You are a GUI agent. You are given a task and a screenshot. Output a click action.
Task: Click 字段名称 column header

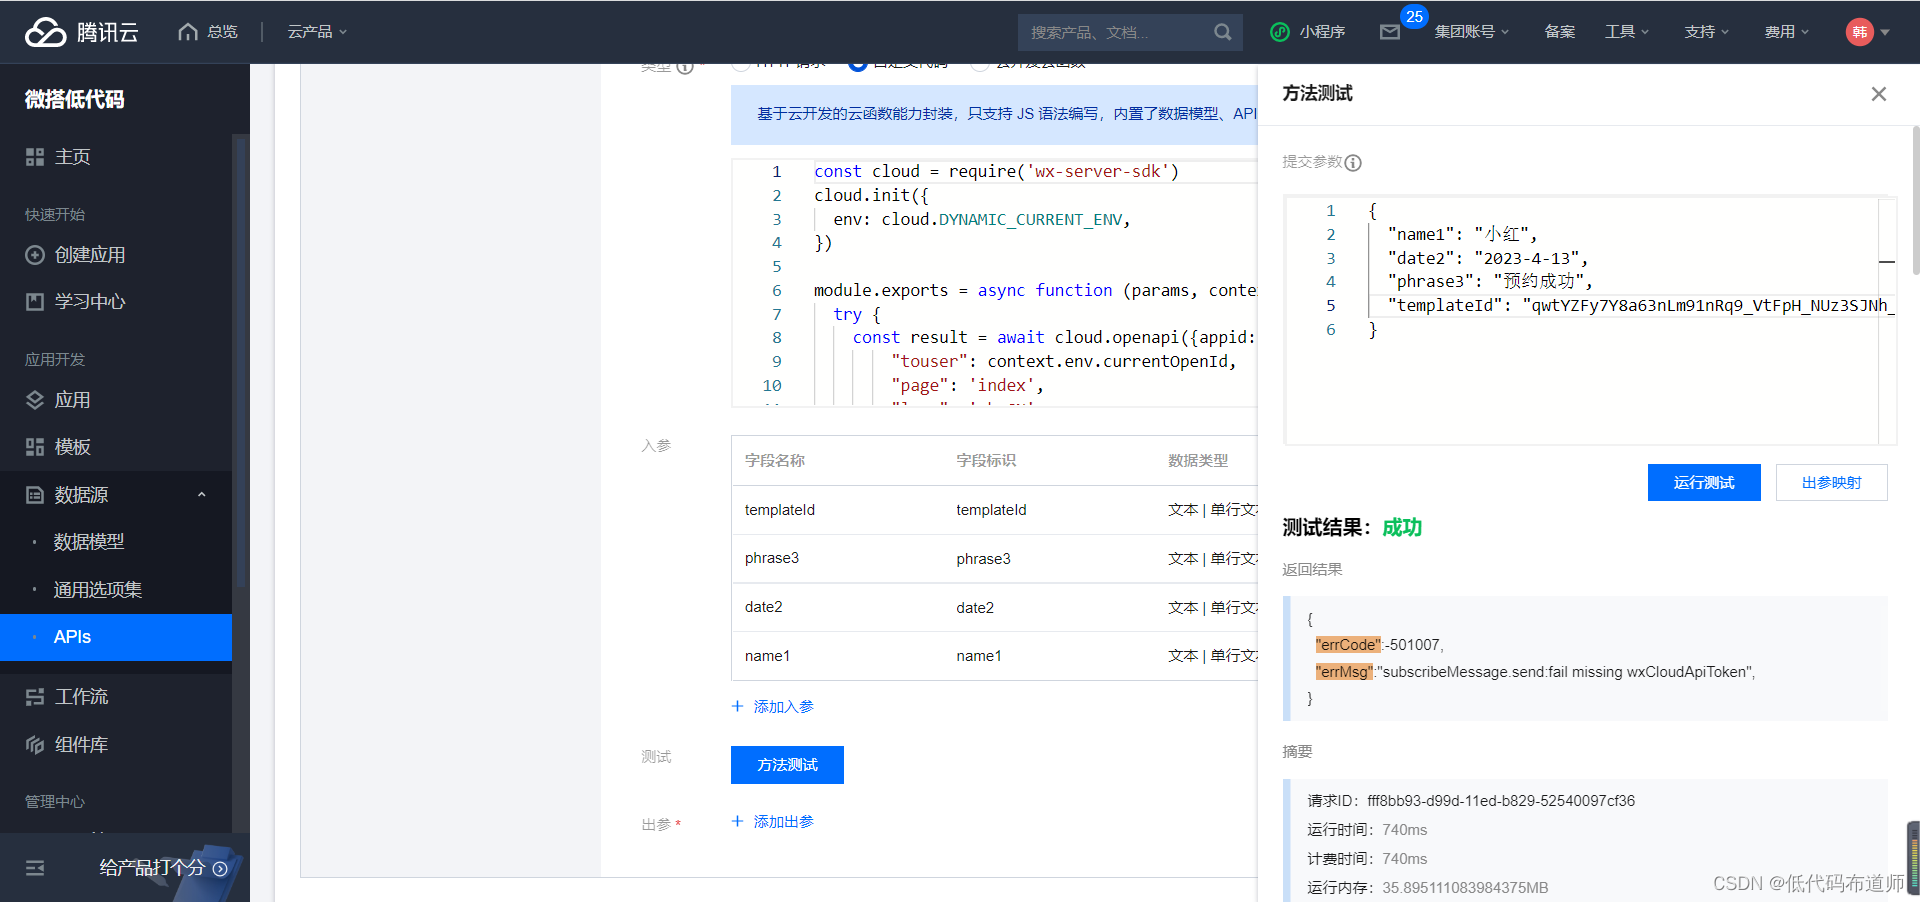[x=775, y=461]
